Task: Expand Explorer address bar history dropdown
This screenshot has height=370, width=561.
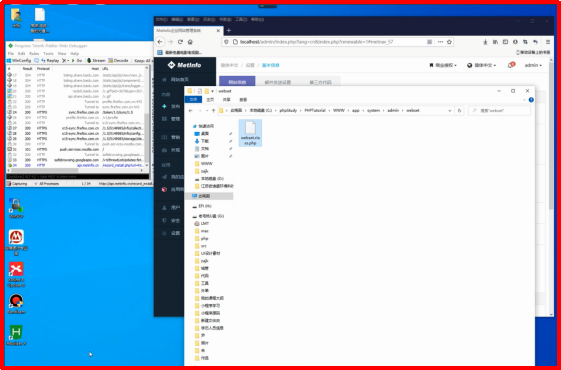Action: (450, 111)
